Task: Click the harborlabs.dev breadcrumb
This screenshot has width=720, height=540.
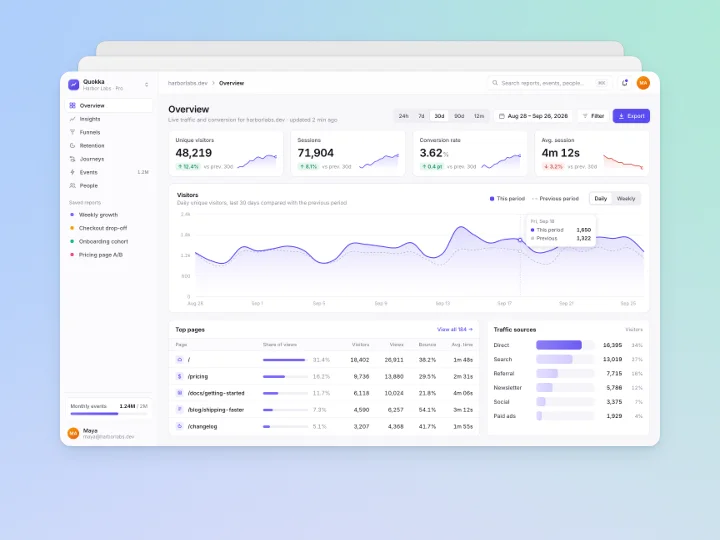Action: point(187,83)
